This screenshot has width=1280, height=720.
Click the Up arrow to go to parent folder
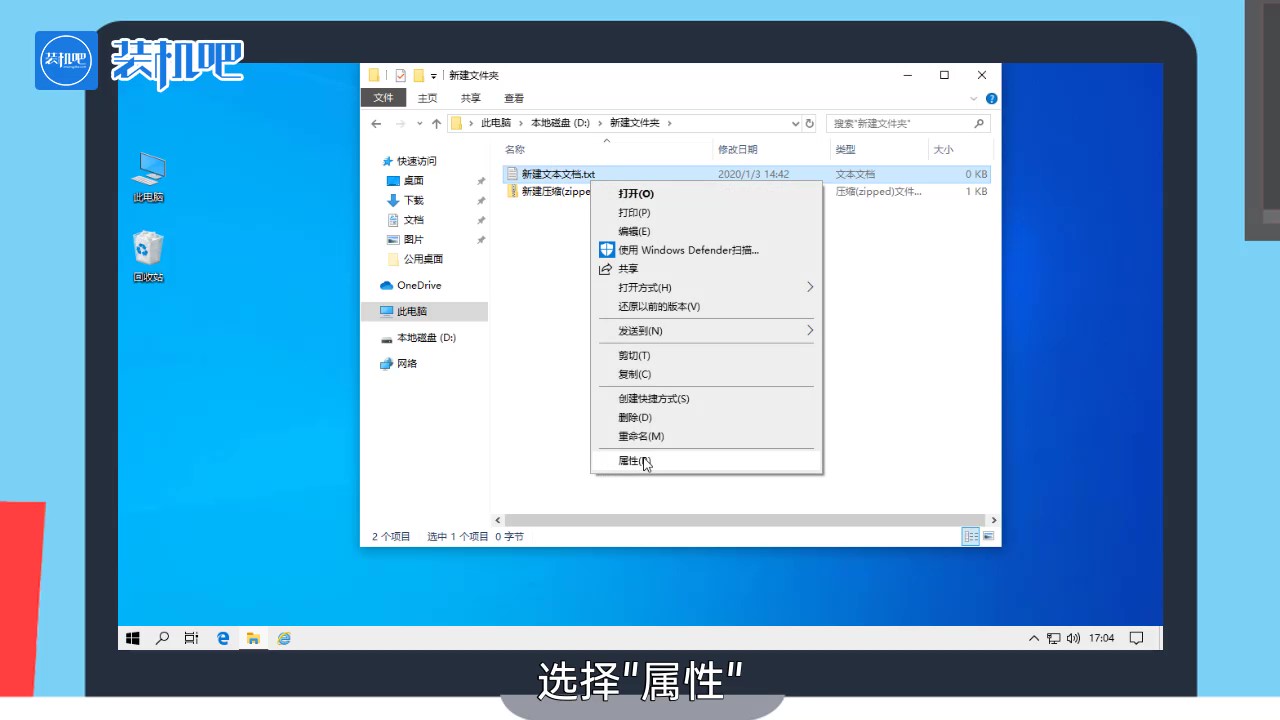436,122
